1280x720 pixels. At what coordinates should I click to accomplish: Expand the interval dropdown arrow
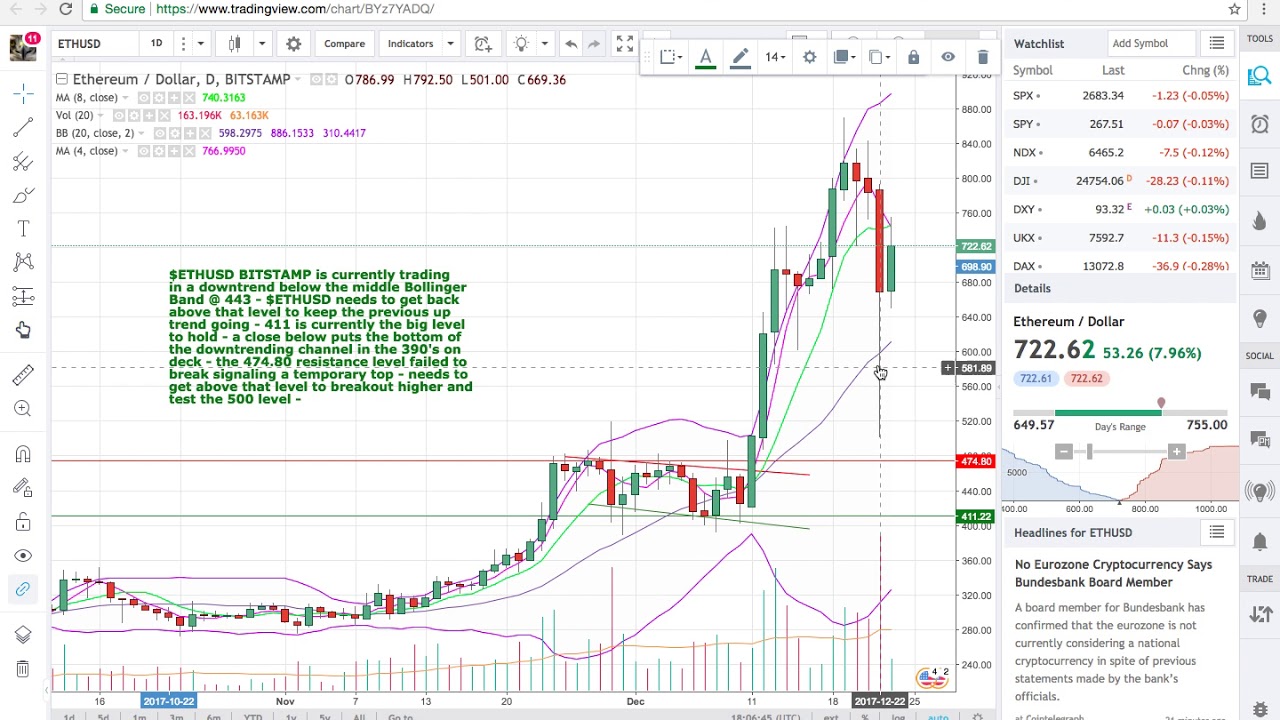(201, 44)
